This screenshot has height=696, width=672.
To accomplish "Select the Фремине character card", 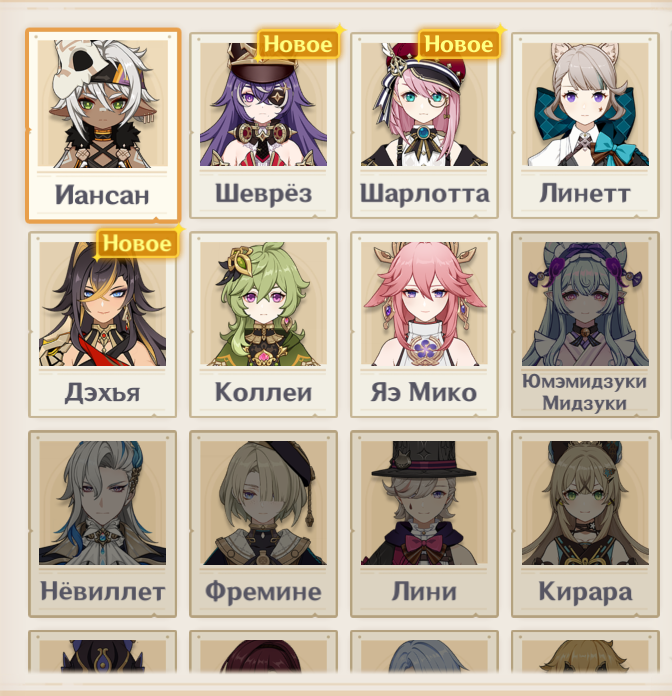I will point(264,524).
